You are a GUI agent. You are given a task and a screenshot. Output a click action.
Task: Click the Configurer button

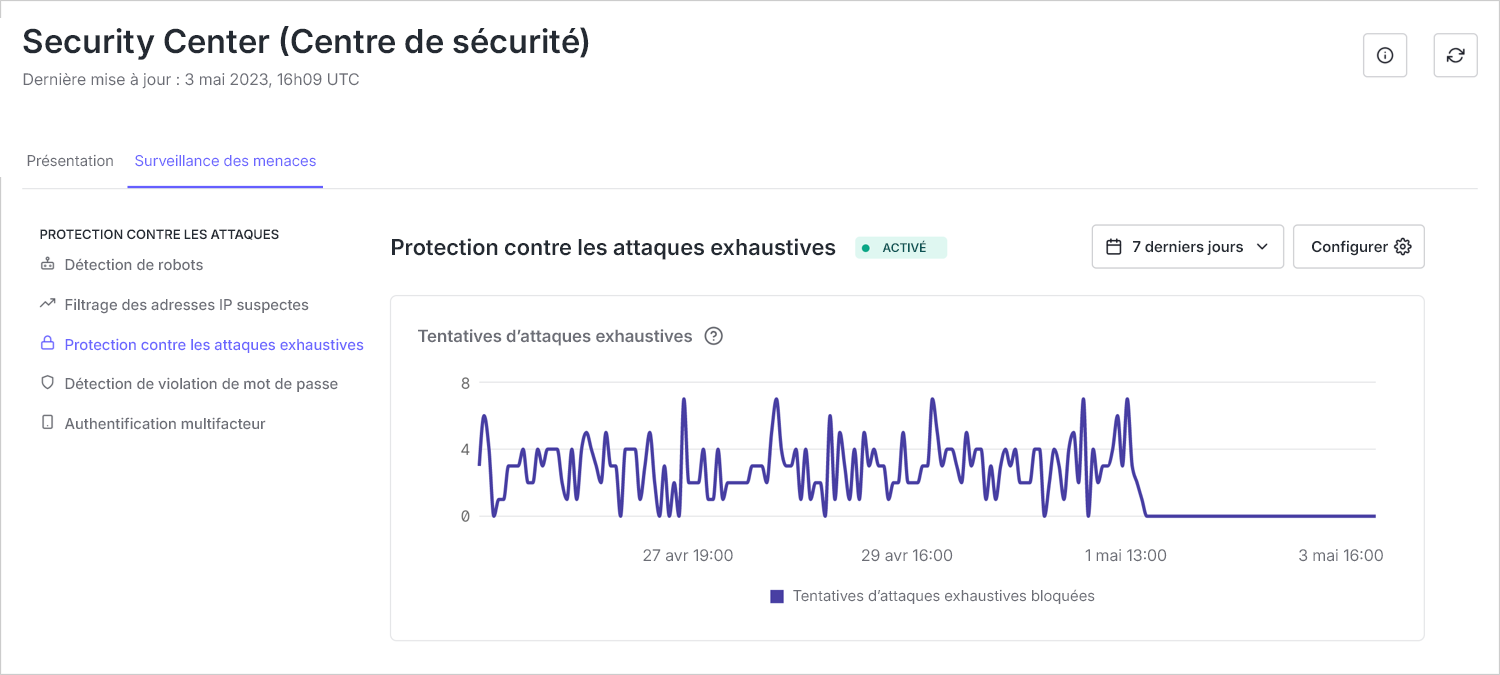(1359, 247)
